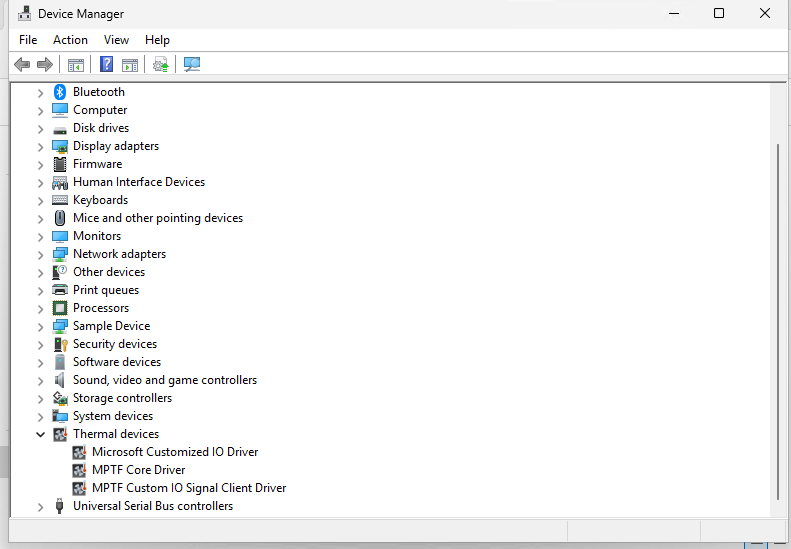Screen dimensions: 791x549
Task: Click the Help toolbar icon with question mark
Action: tap(106, 65)
